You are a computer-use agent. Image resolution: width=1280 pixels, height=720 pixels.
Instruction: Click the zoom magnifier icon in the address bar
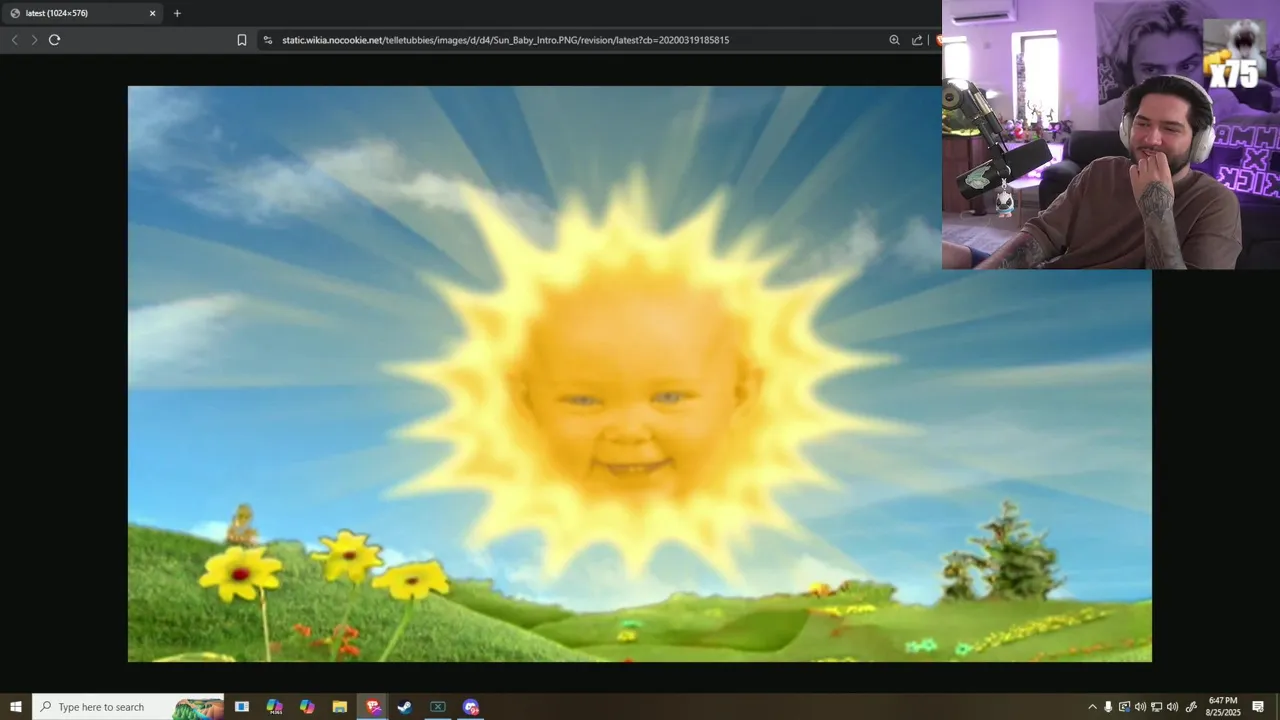(x=894, y=40)
